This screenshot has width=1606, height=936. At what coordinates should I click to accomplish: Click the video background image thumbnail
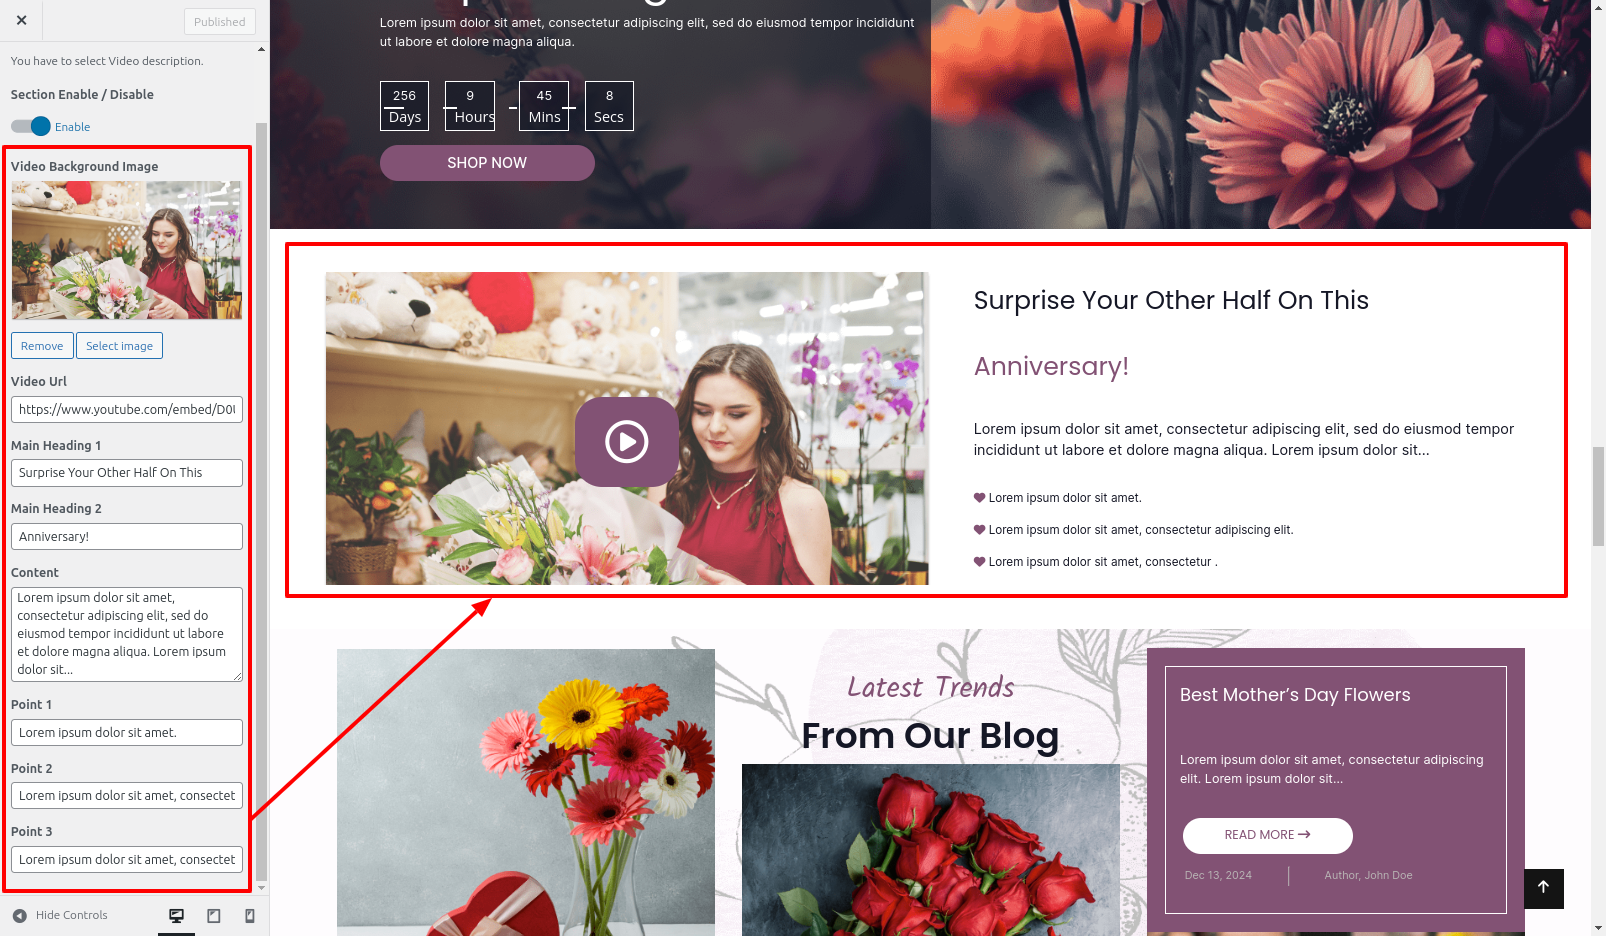pyautogui.click(x=127, y=250)
